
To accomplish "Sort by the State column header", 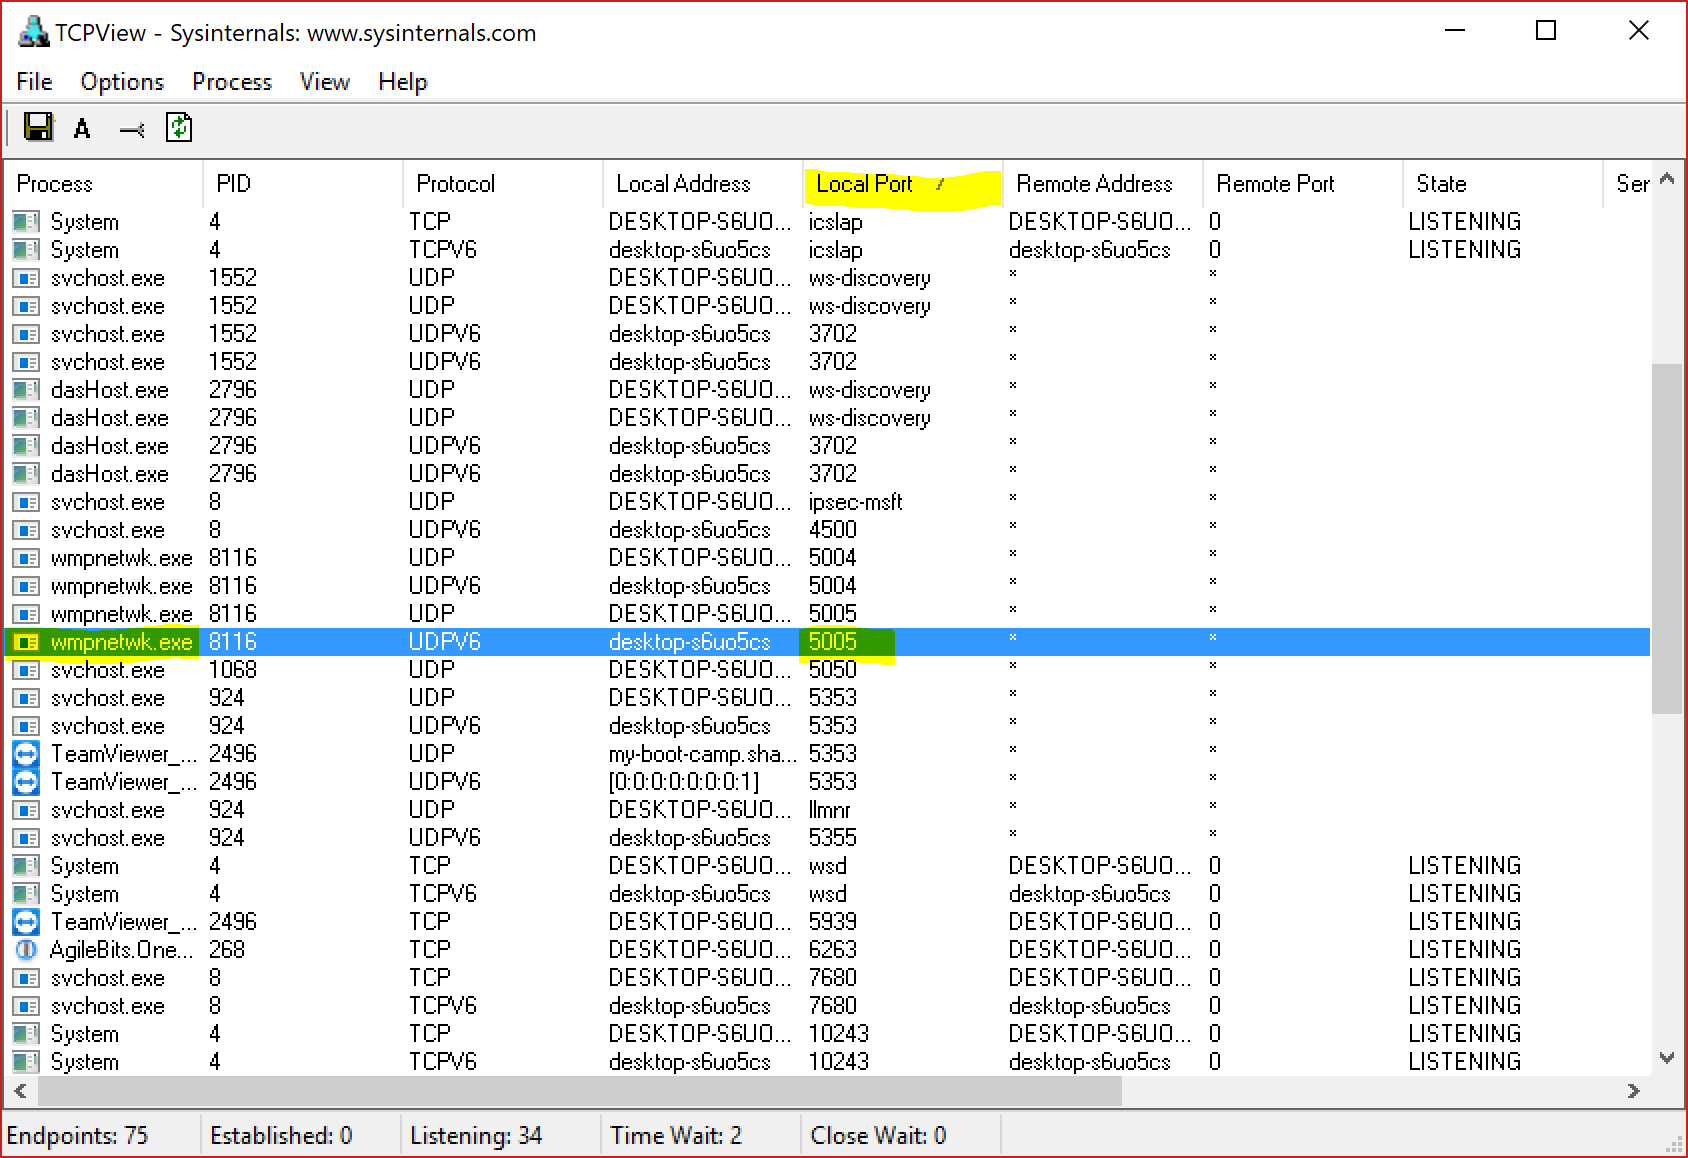I will pos(1503,184).
